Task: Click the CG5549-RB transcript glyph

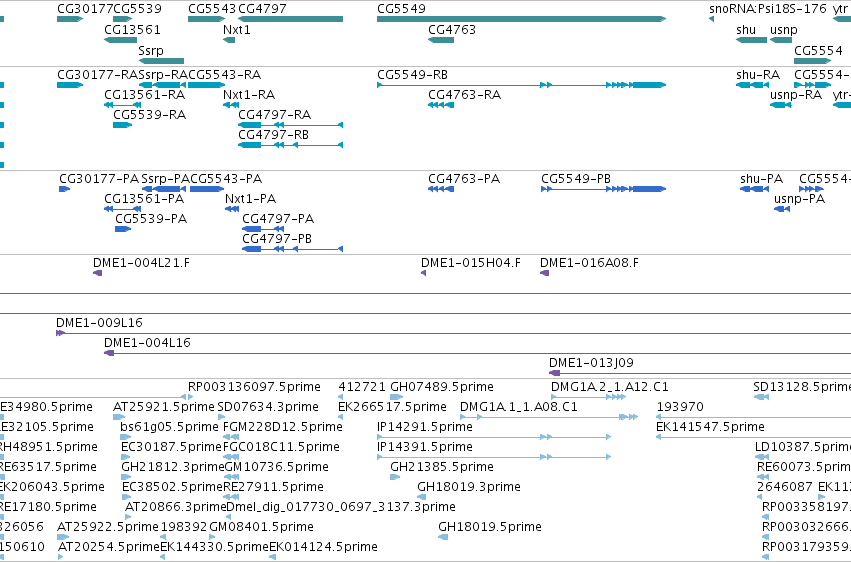Action: [522, 85]
